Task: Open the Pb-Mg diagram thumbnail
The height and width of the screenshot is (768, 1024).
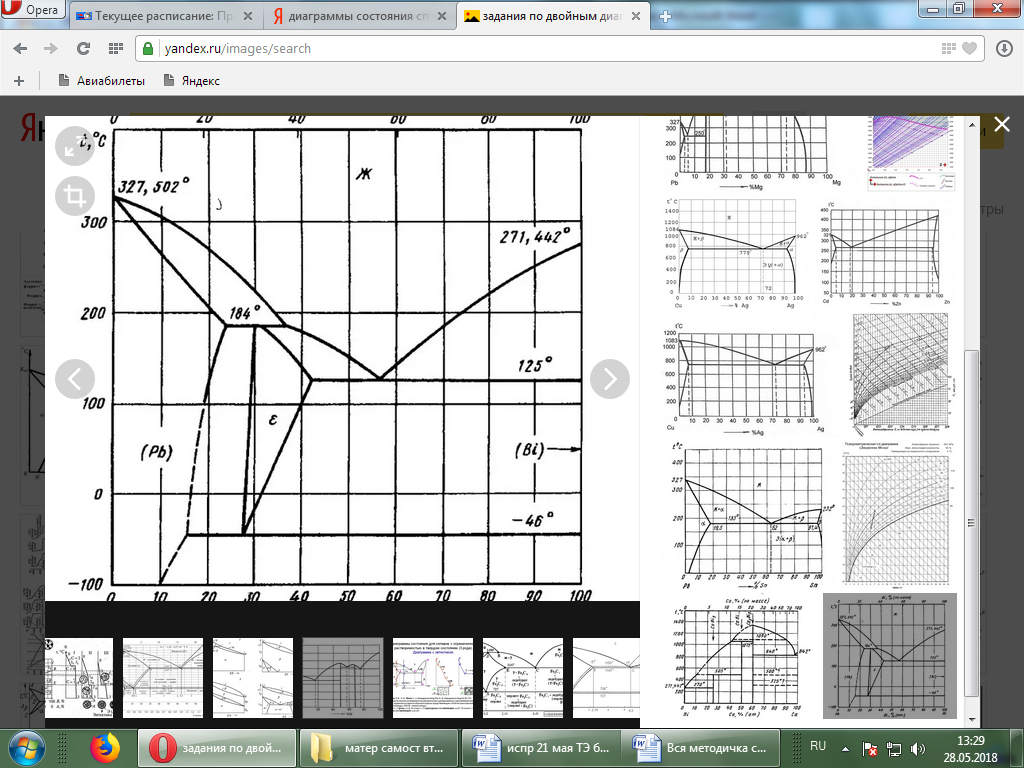Action: tap(754, 153)
